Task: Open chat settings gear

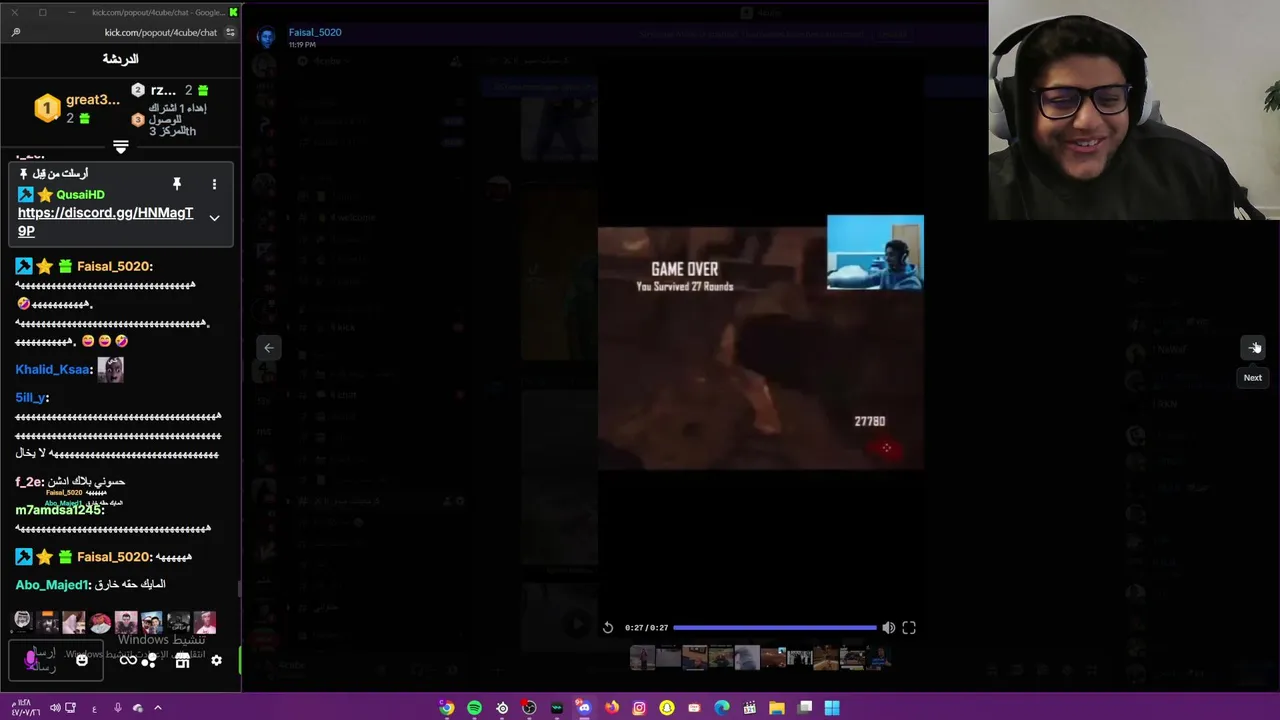Action: tap(216, 660)
